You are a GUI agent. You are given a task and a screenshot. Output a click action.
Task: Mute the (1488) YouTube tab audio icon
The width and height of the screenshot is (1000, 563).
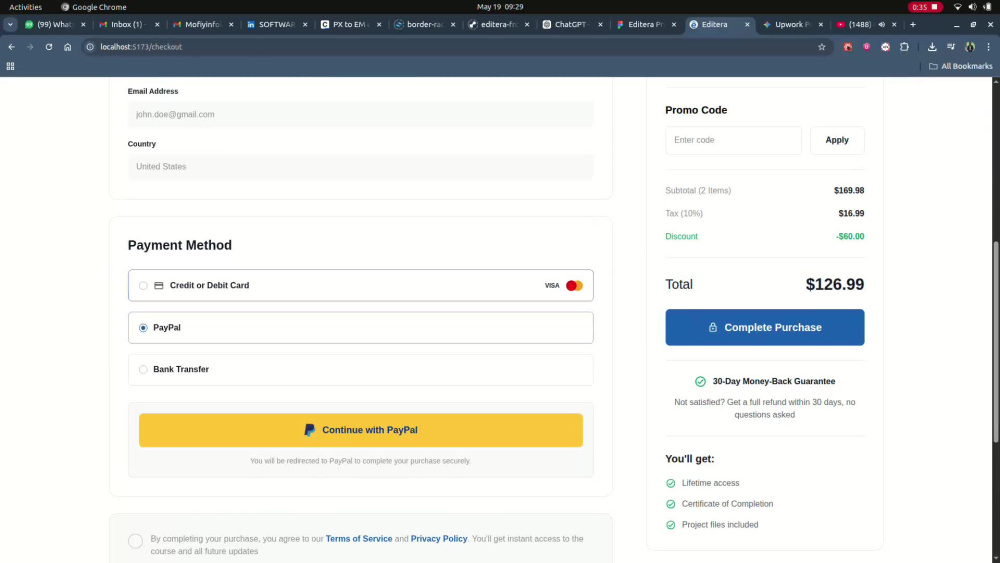click(881, 24)
